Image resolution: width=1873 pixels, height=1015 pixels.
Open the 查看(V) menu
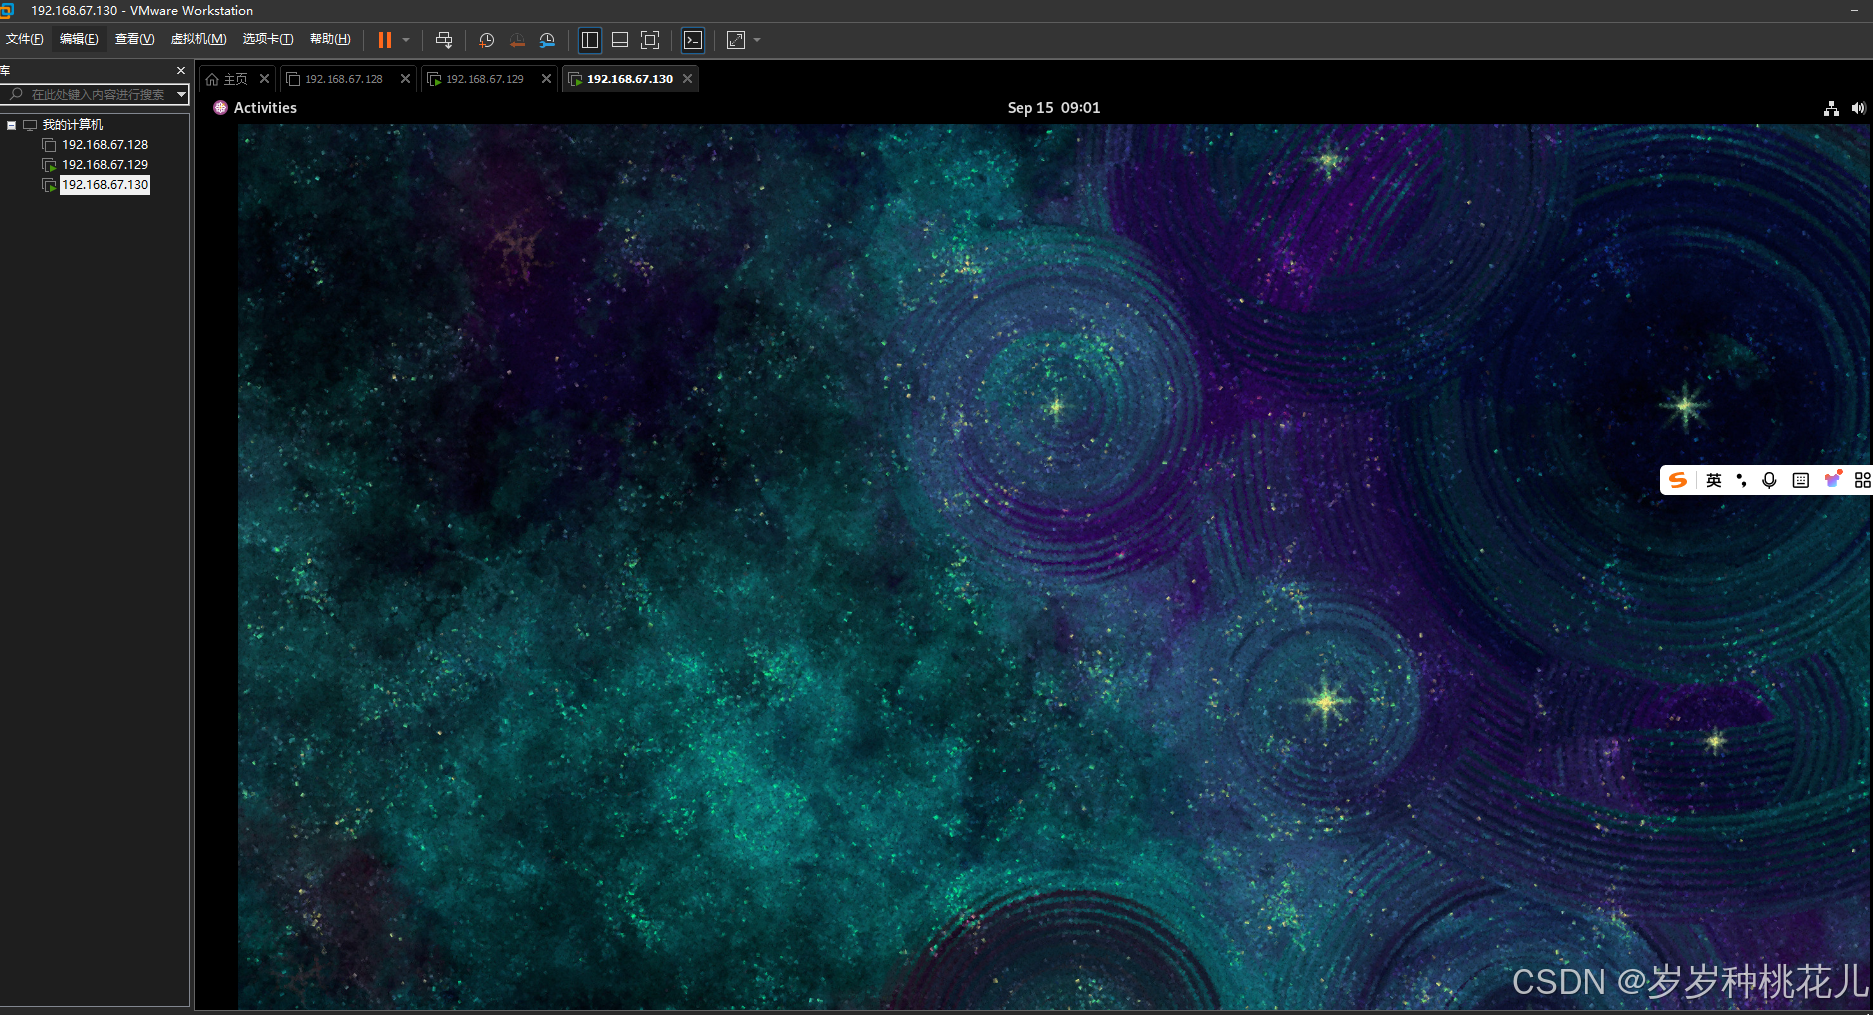tap(134, 39)
